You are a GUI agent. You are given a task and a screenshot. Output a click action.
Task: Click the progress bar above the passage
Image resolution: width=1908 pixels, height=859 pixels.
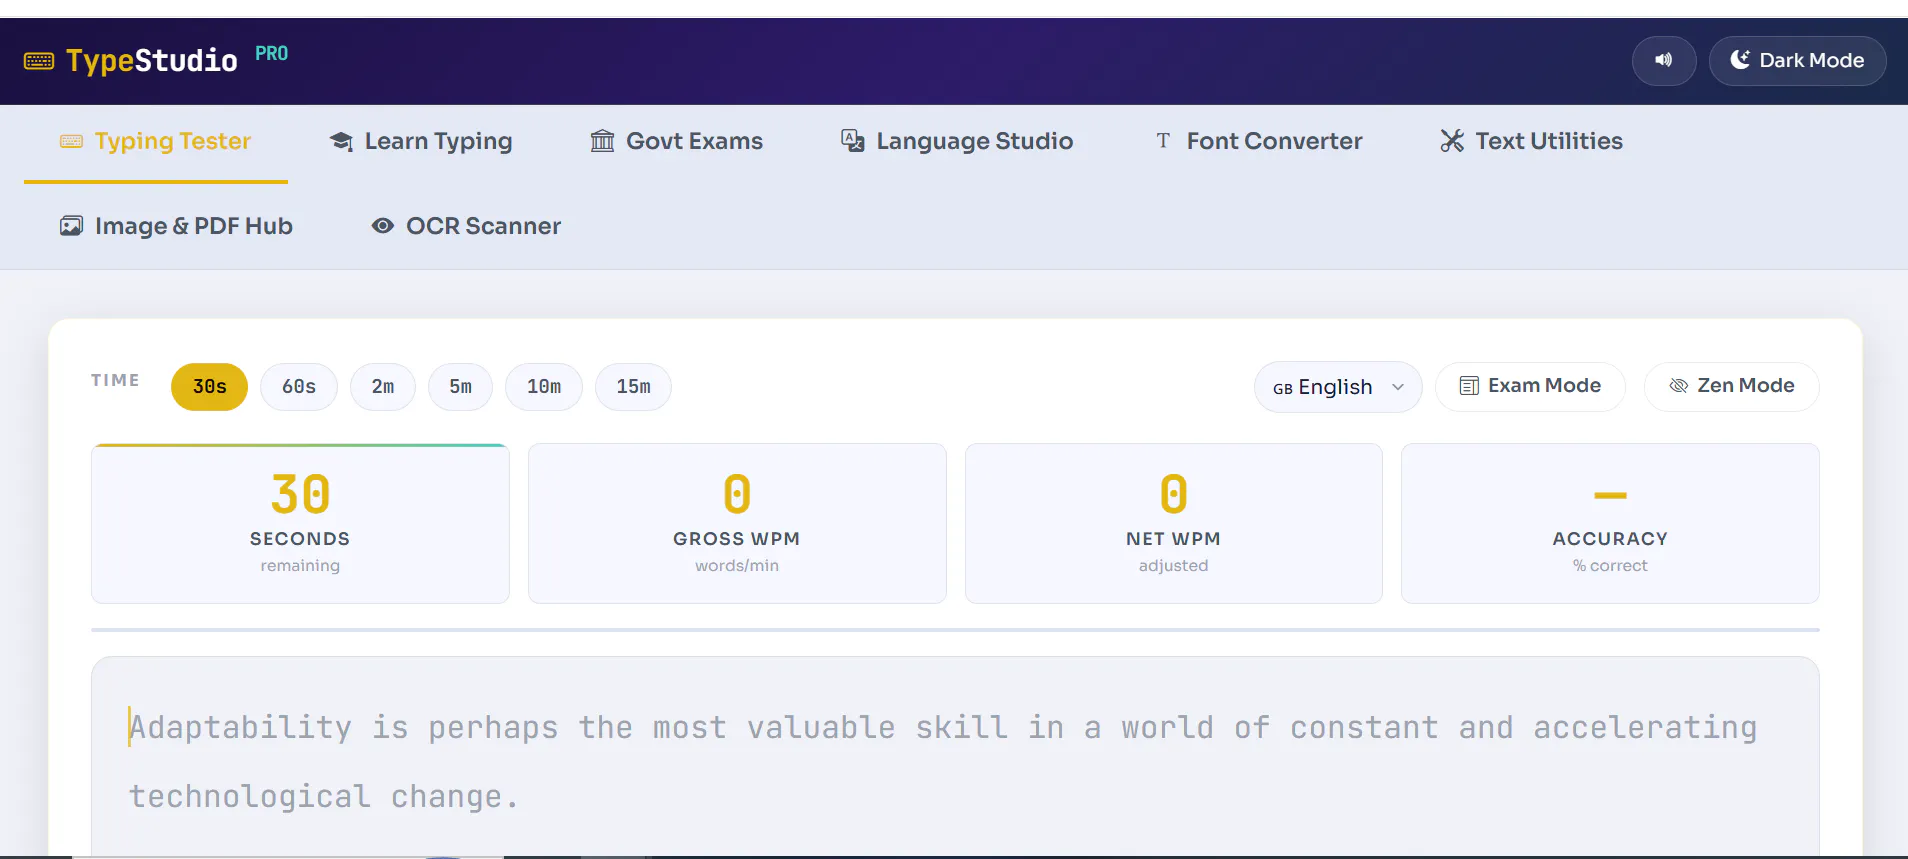click(x=955, y=630)
